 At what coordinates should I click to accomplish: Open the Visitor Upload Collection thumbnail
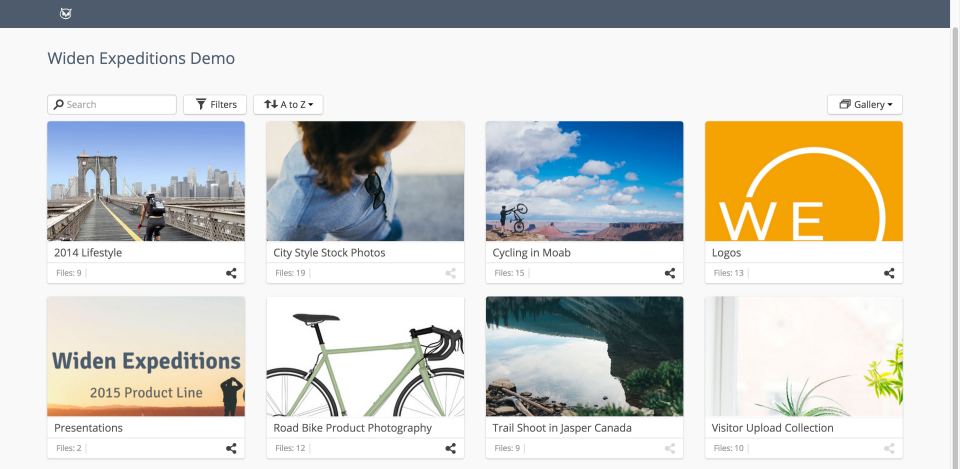pos(804,356)
